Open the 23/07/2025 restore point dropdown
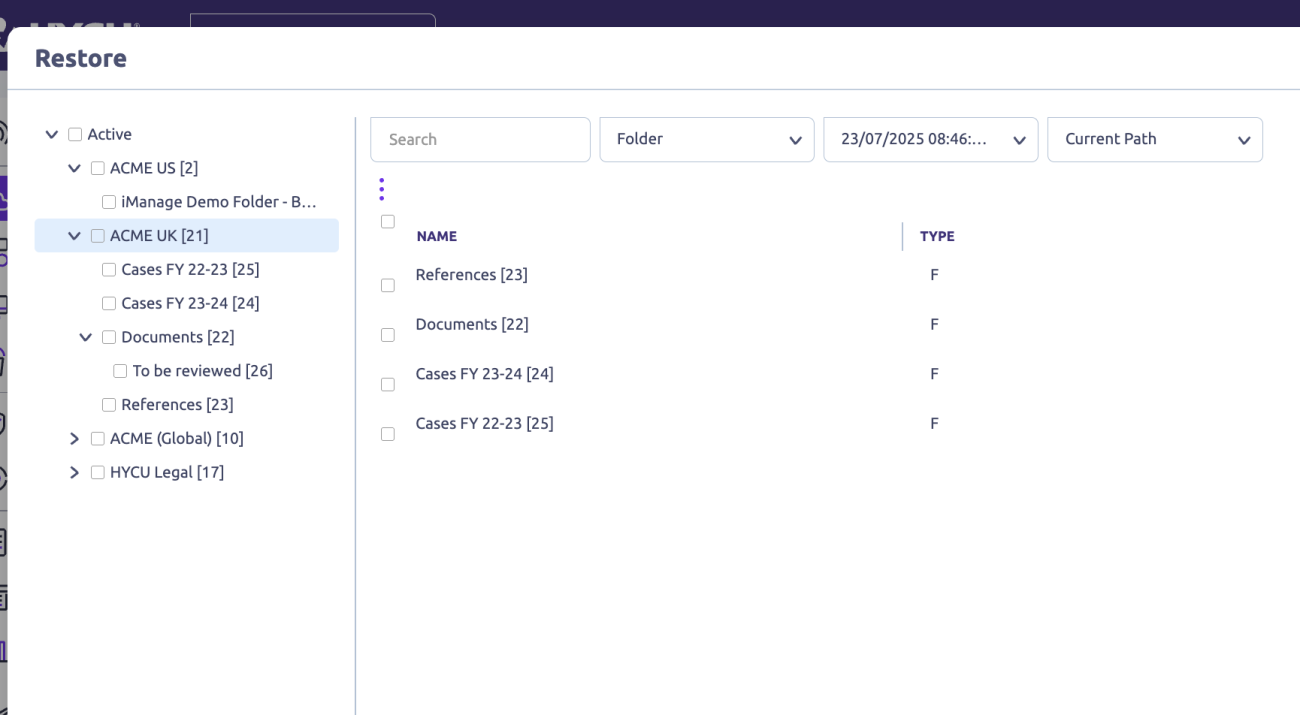Screen dimensions: 1300x715 pyautogui.click(x=930, y=140)
